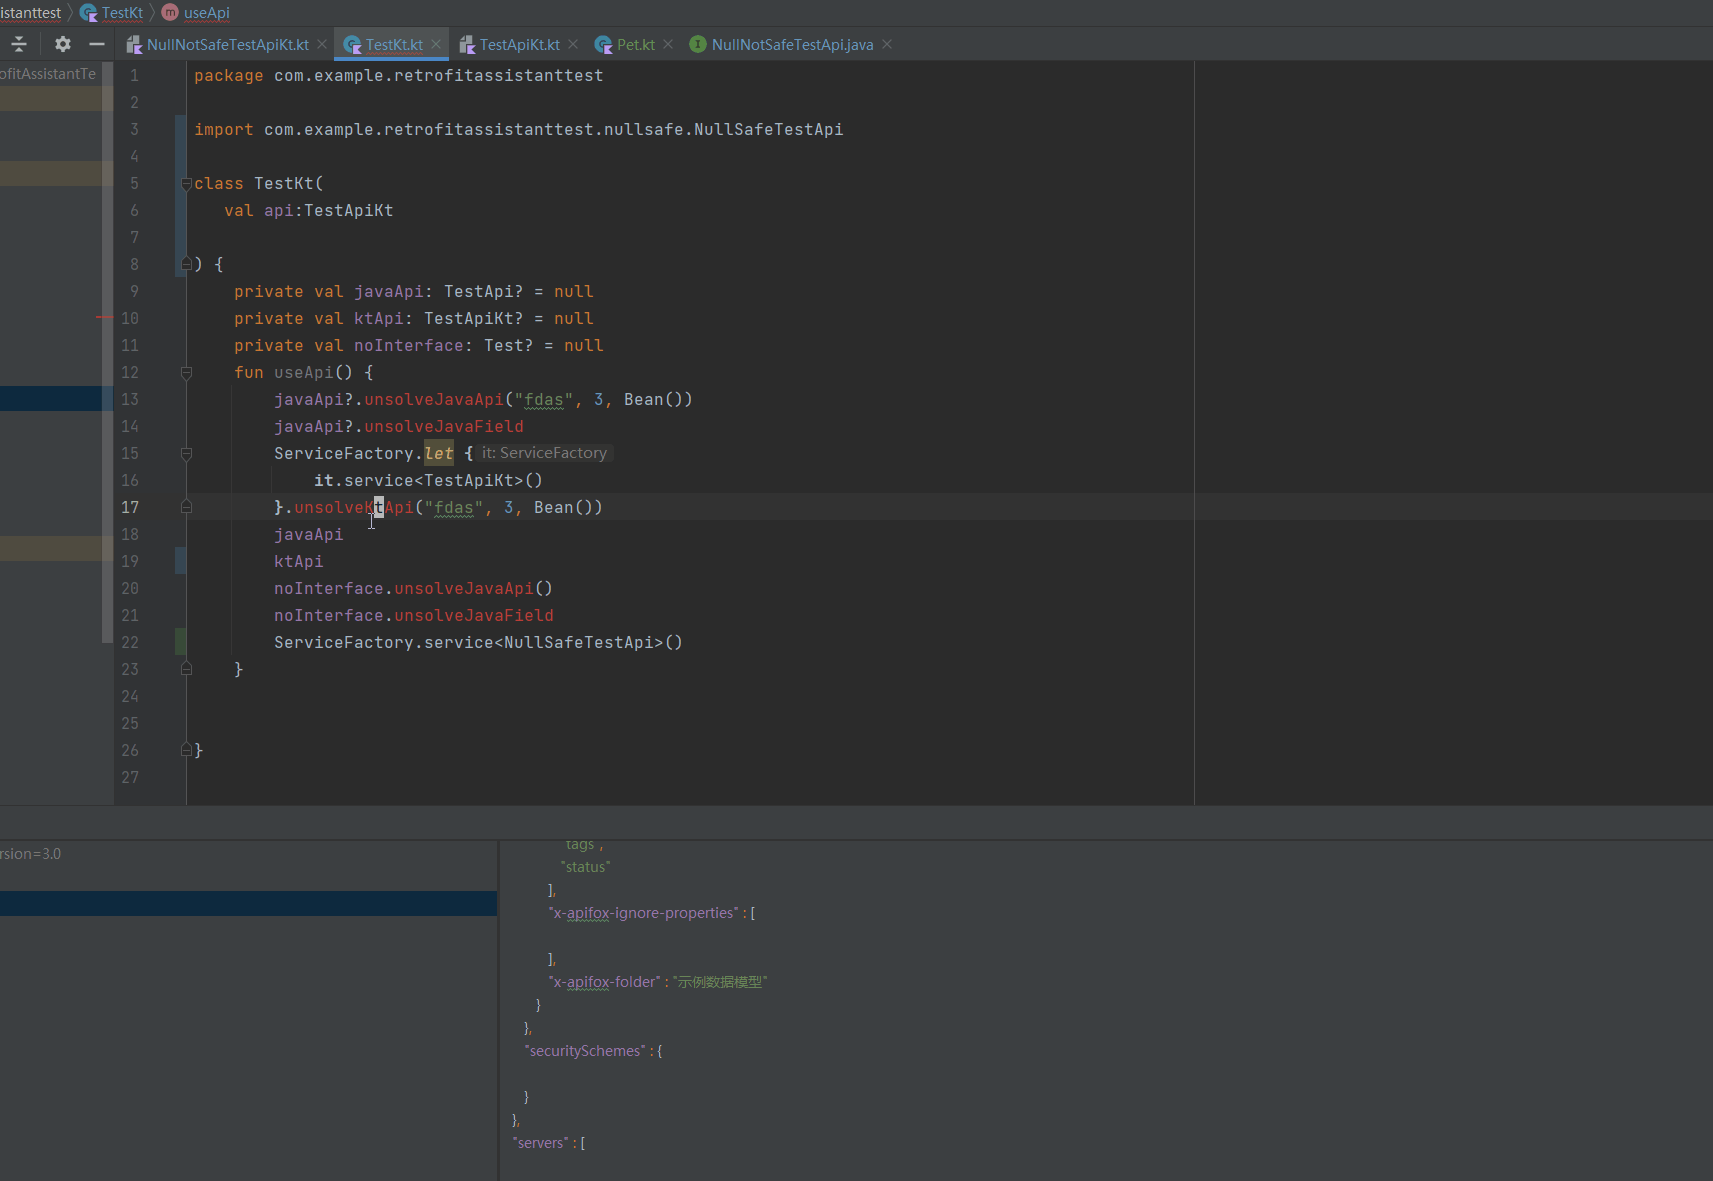This screenshot has height=1181, width=1713.
Task: Click ServiceFactory.service<NullSafeTestApi>() on line 22
Action: [478, 643]
